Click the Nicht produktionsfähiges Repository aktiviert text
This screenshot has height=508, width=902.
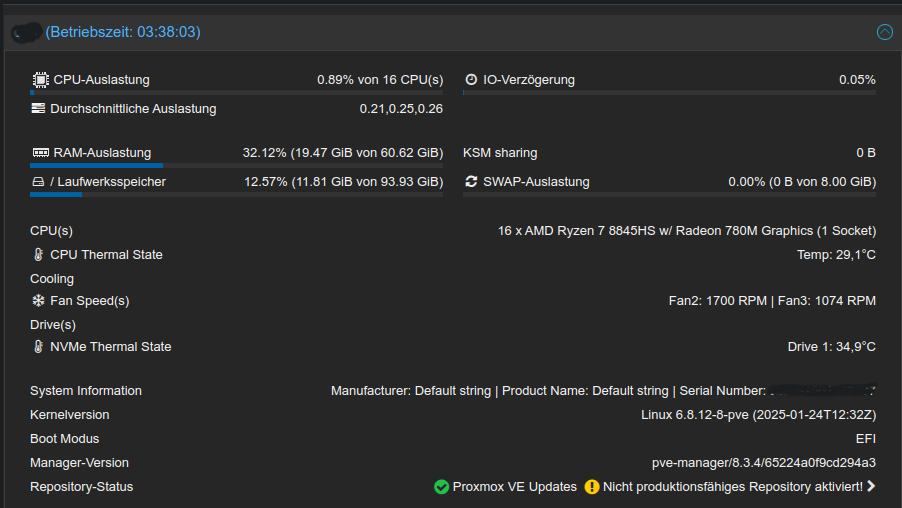pos(733,487)
